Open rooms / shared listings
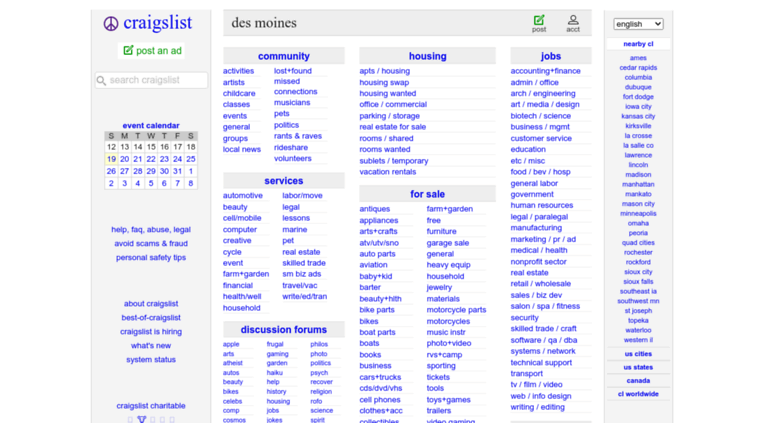 386,138
